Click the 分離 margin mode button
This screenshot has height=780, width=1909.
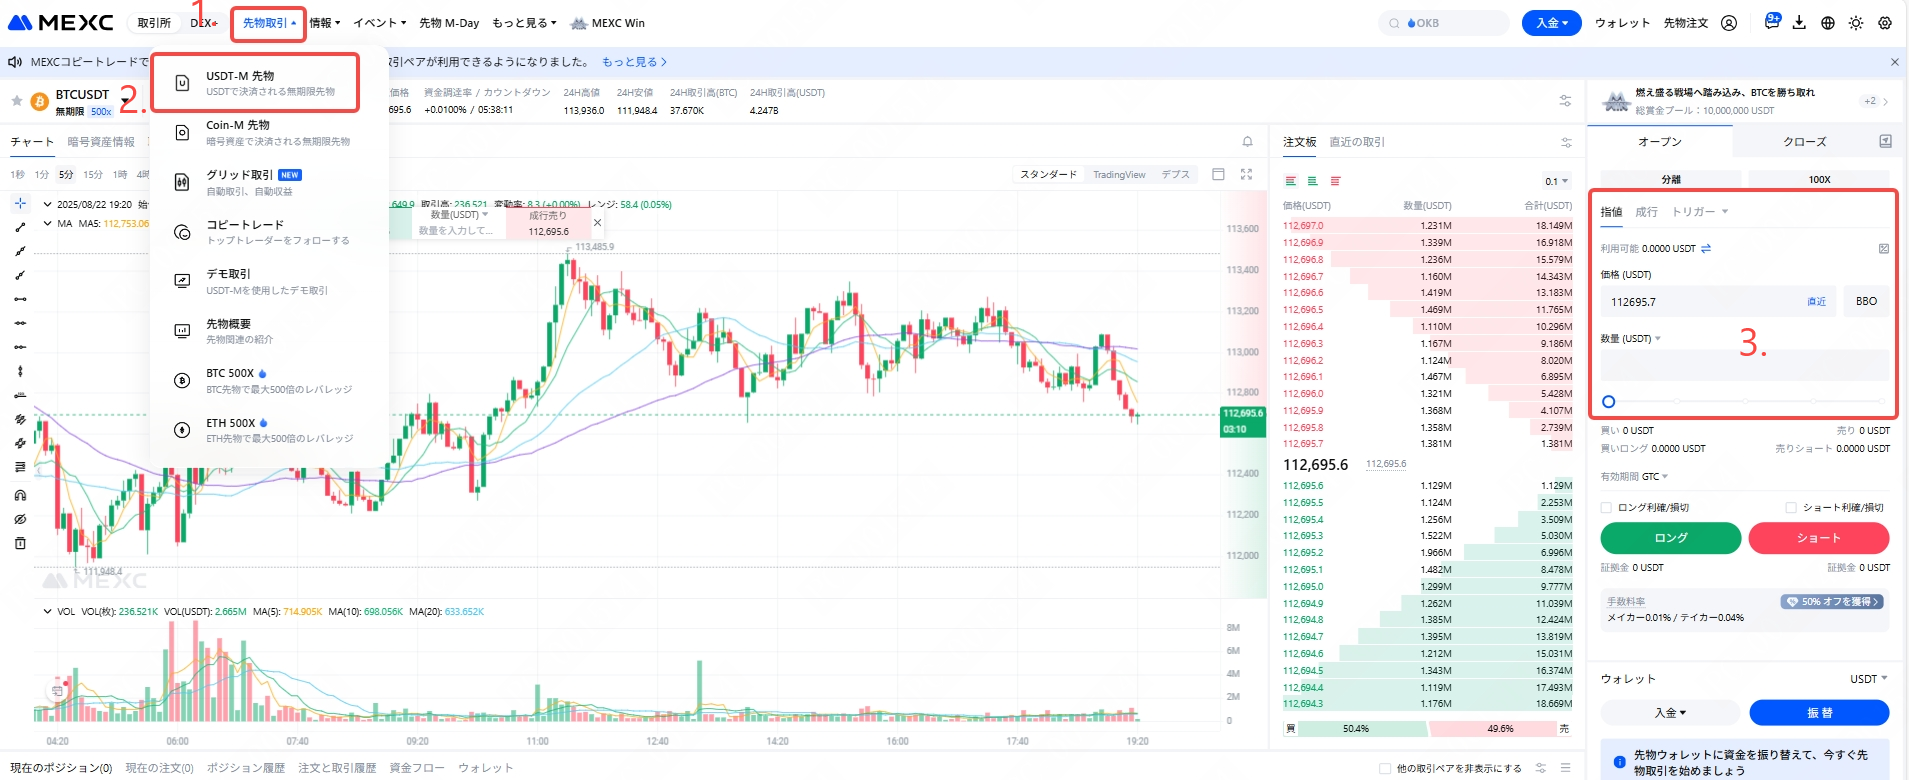1671,180
